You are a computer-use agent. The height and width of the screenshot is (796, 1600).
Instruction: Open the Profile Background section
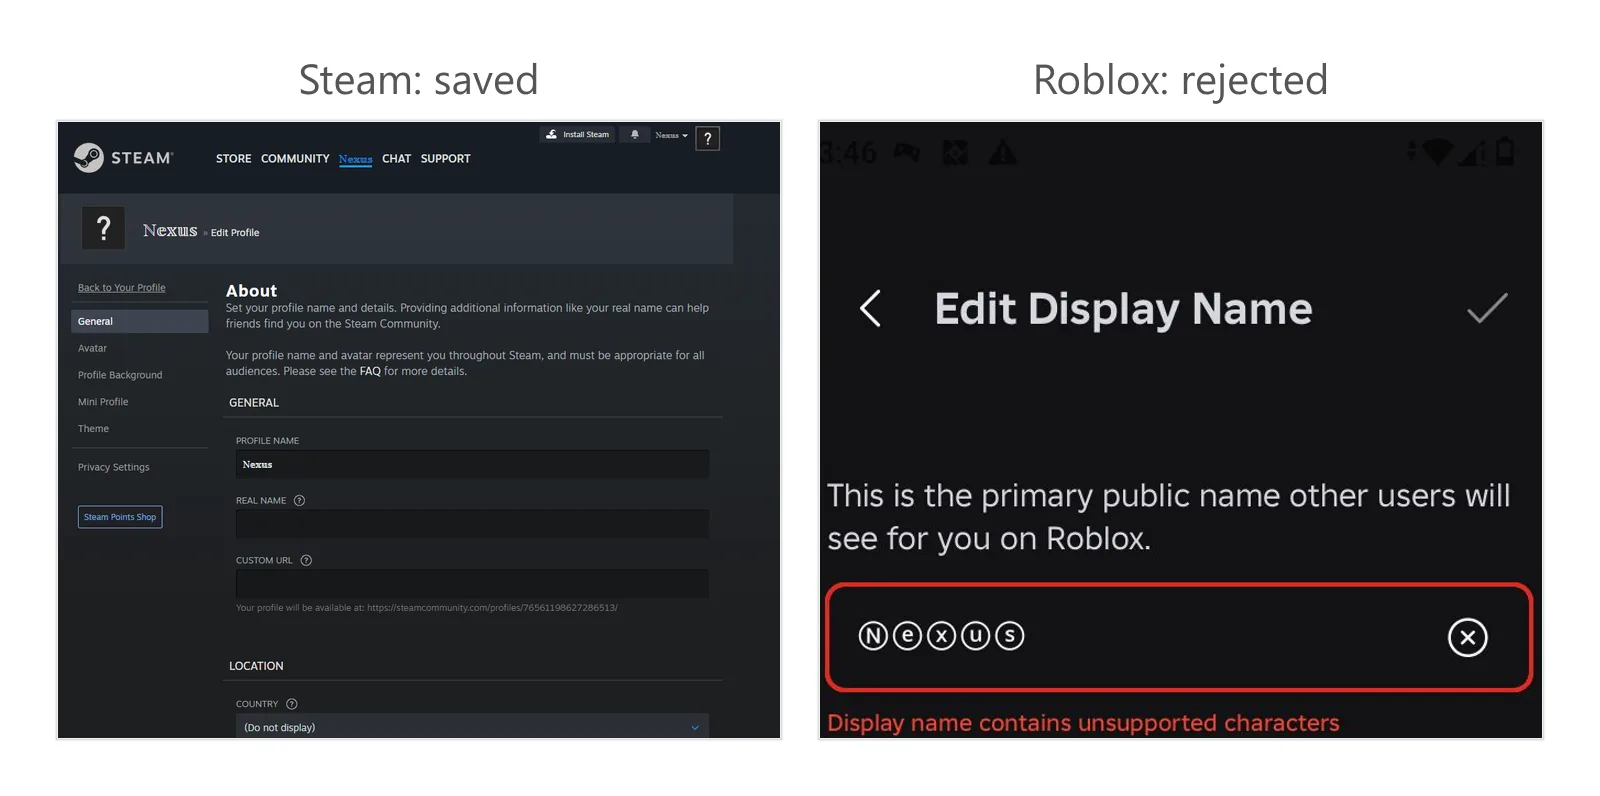pos(120,375)
